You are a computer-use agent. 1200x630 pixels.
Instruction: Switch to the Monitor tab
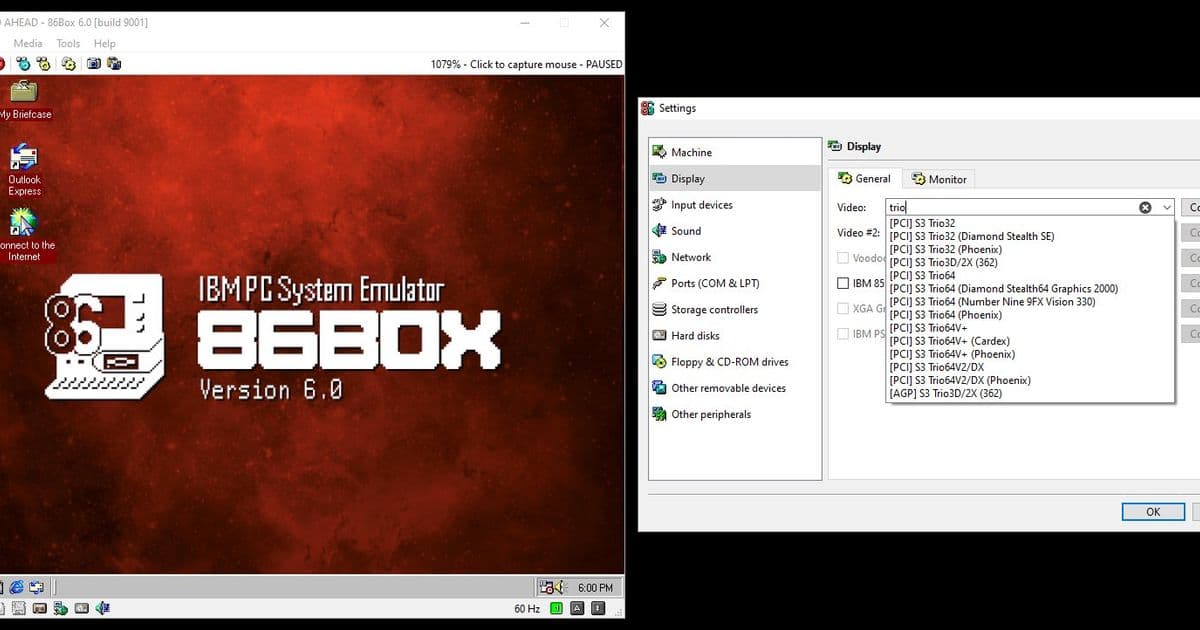pos(939,179)
